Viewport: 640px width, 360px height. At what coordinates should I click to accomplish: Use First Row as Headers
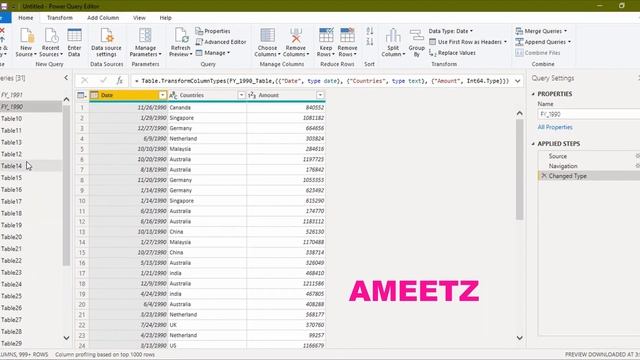(468, 42)
